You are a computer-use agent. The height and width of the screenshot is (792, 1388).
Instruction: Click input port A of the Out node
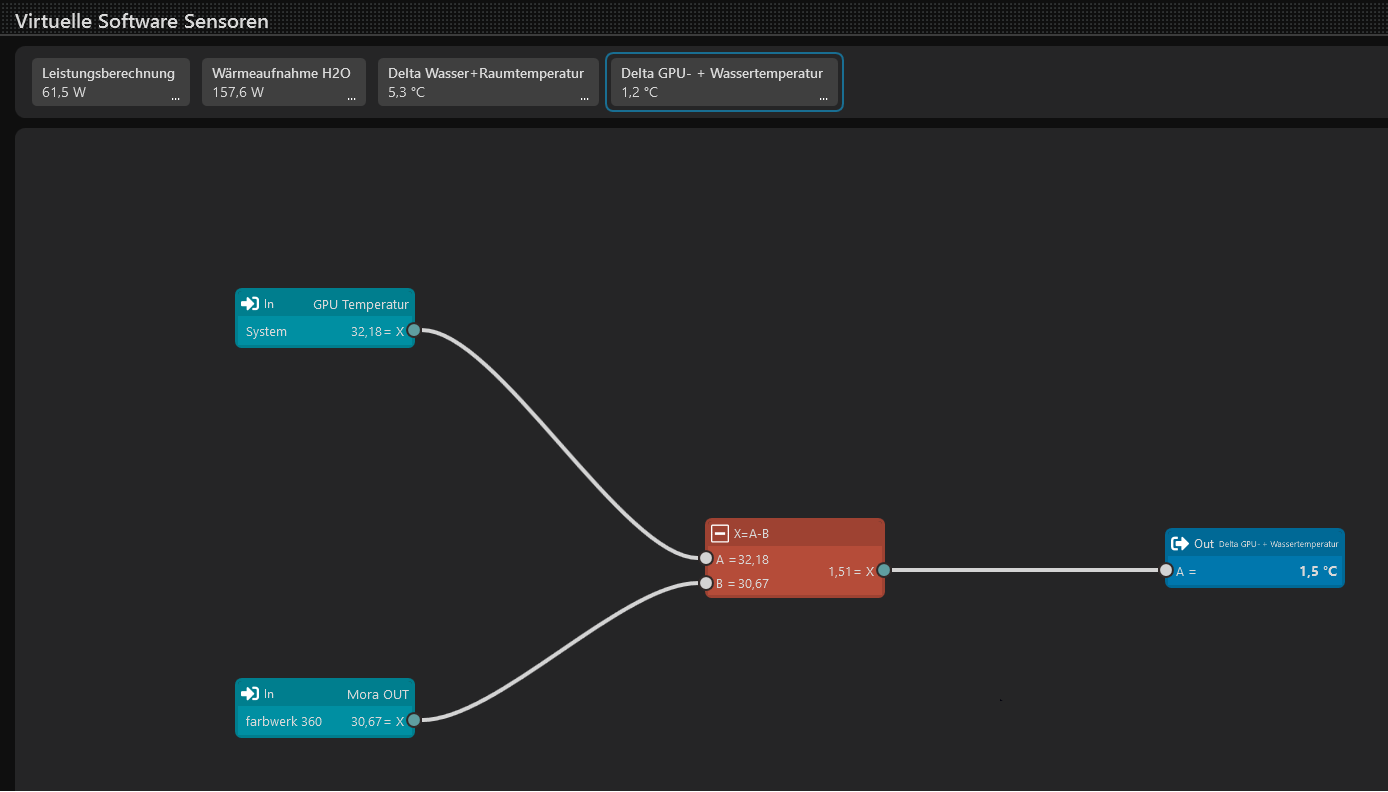point(1166,570)
